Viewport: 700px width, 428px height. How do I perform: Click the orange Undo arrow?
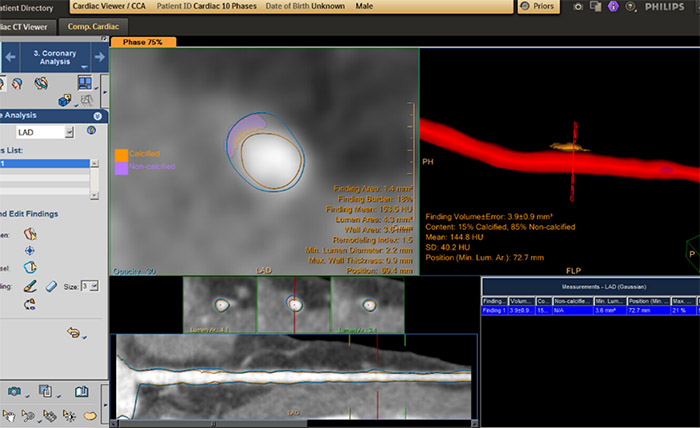coord(73,332)
